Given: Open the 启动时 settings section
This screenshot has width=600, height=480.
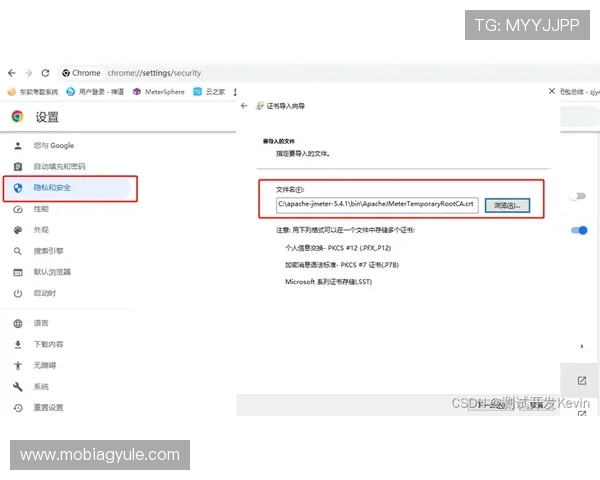Looking at the screenshot, I should [45, 293].
